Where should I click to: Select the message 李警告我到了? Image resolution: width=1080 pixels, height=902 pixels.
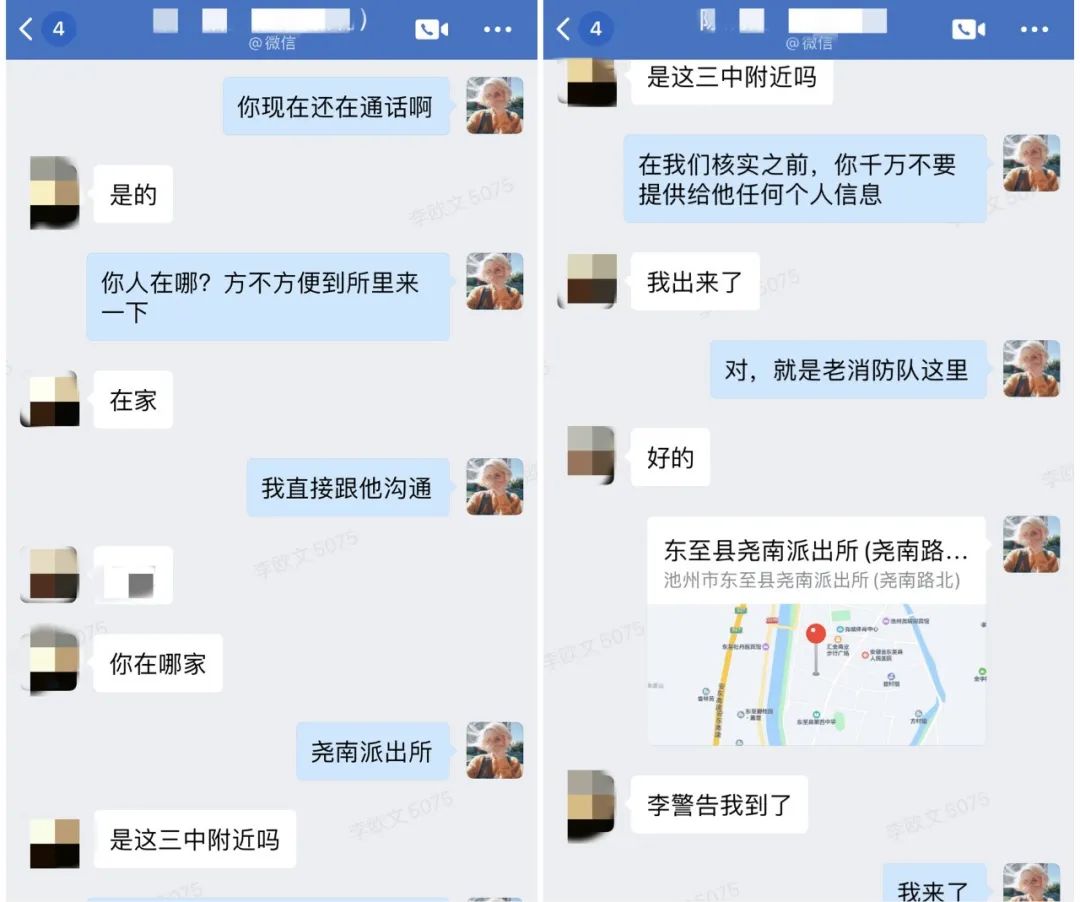click(x=719, y=804)
